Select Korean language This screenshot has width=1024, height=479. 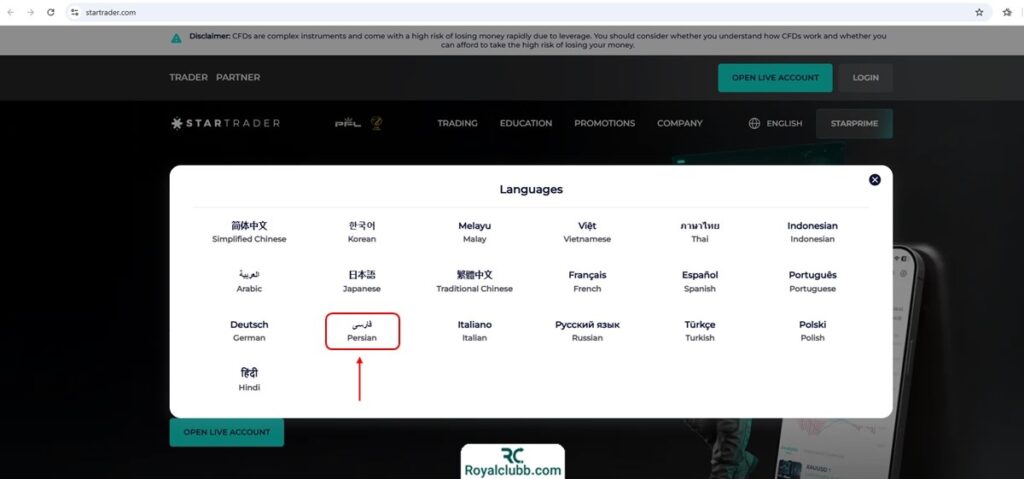tap(362, 232)
